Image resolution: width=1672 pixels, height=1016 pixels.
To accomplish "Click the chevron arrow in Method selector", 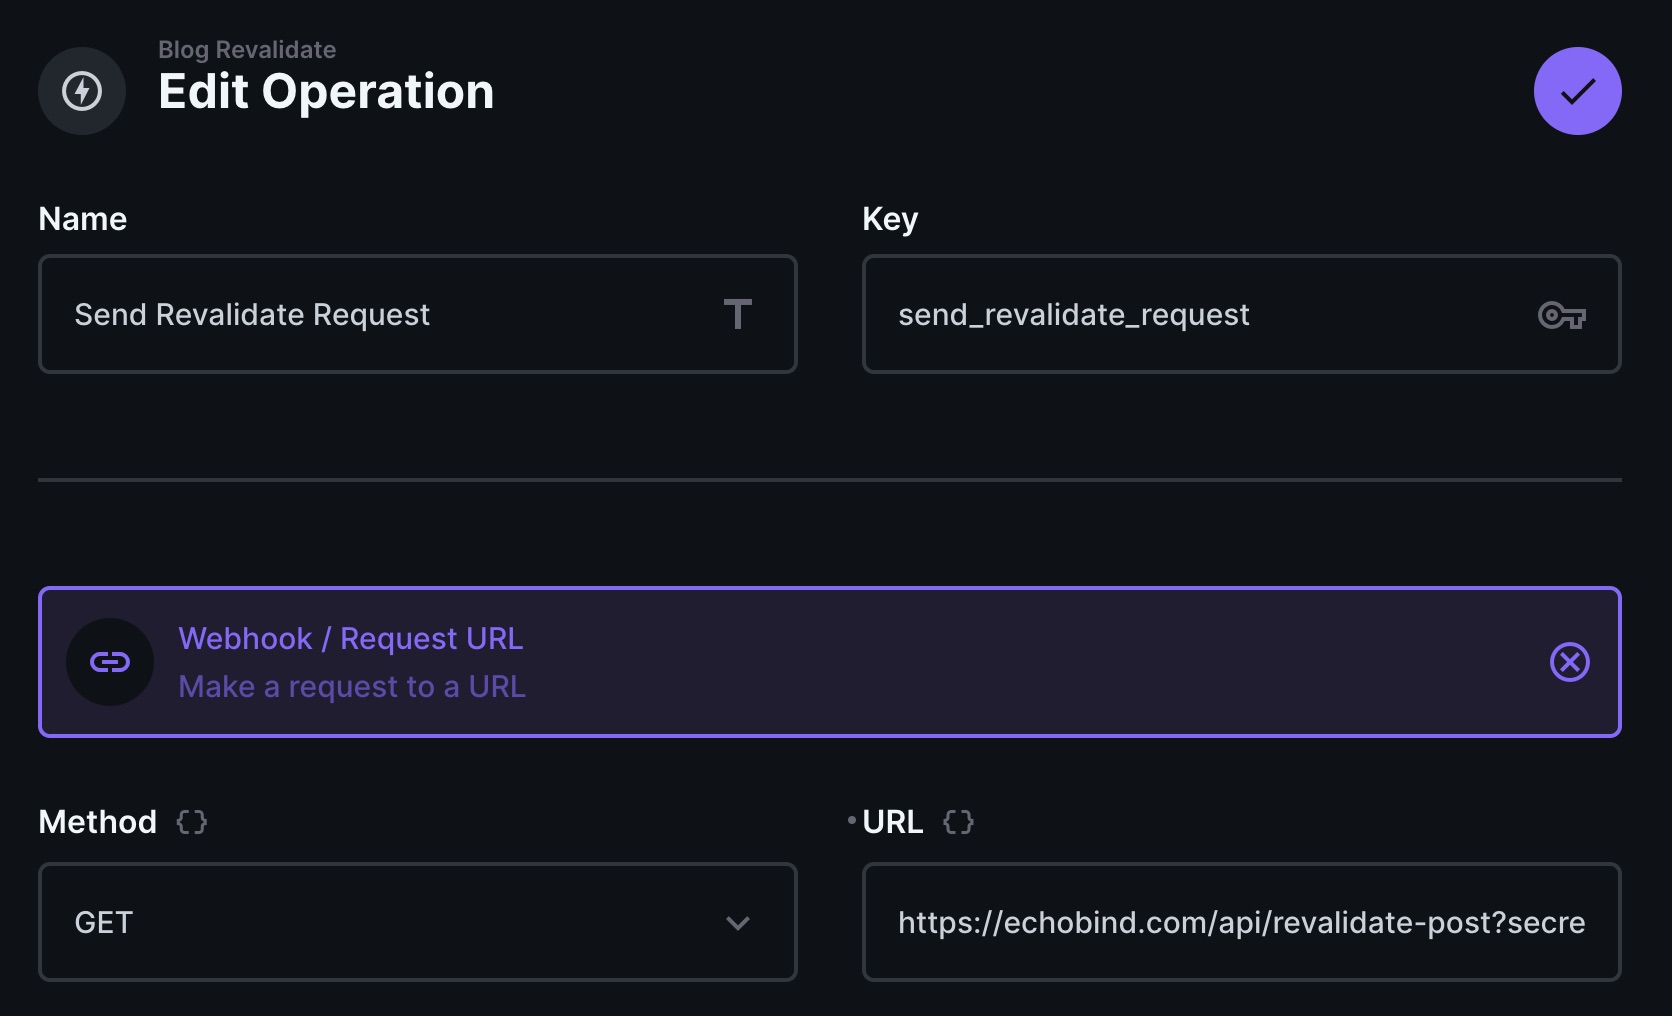I will coord(738,923).
